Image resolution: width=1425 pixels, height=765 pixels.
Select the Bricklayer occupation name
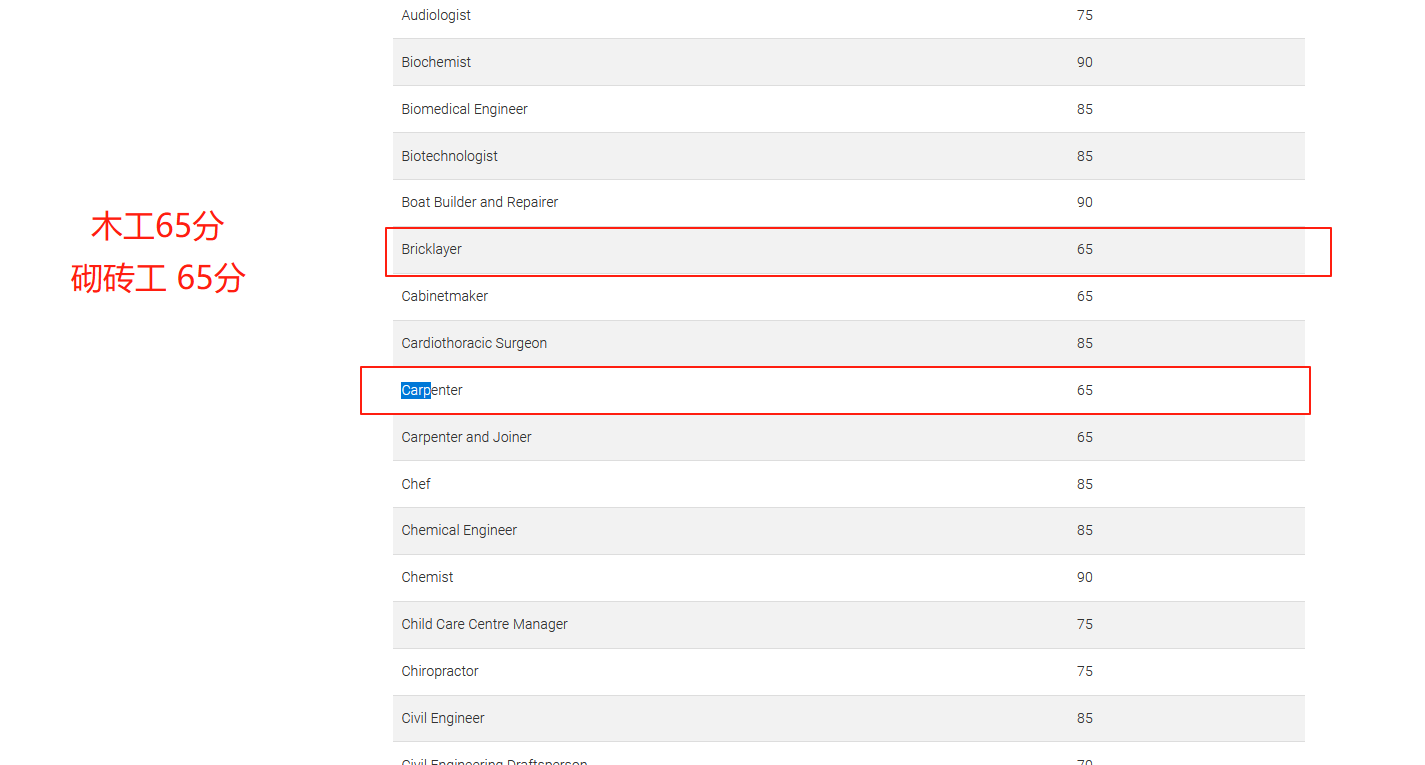431,249
